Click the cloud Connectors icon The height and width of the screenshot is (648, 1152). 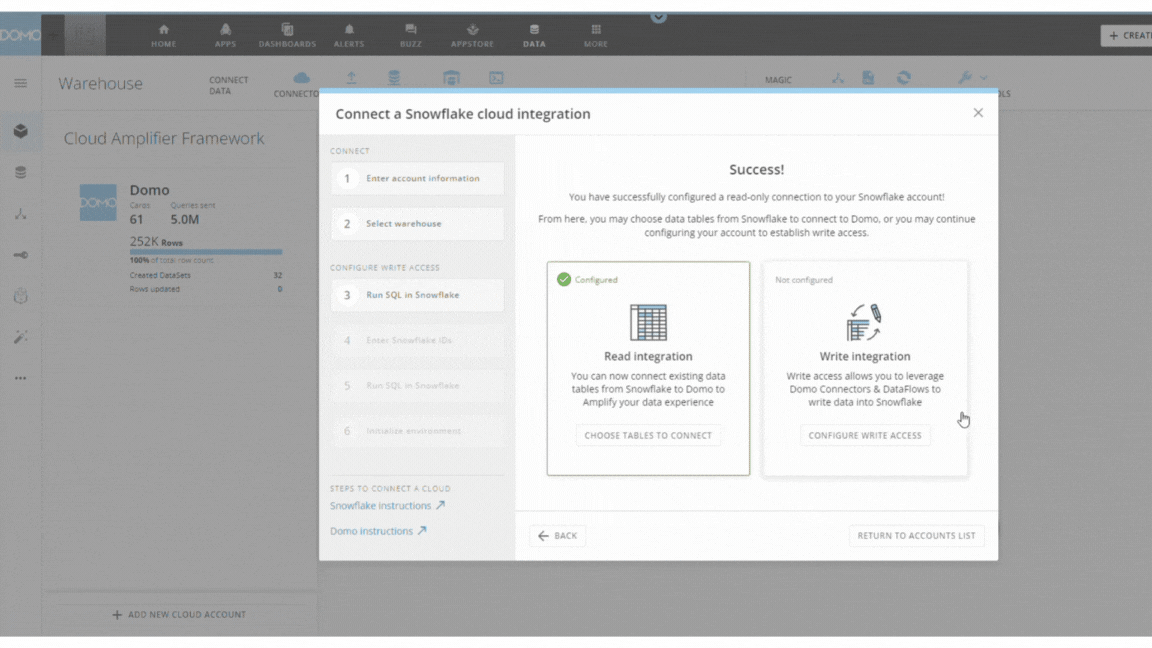click(x=301, y=79)
